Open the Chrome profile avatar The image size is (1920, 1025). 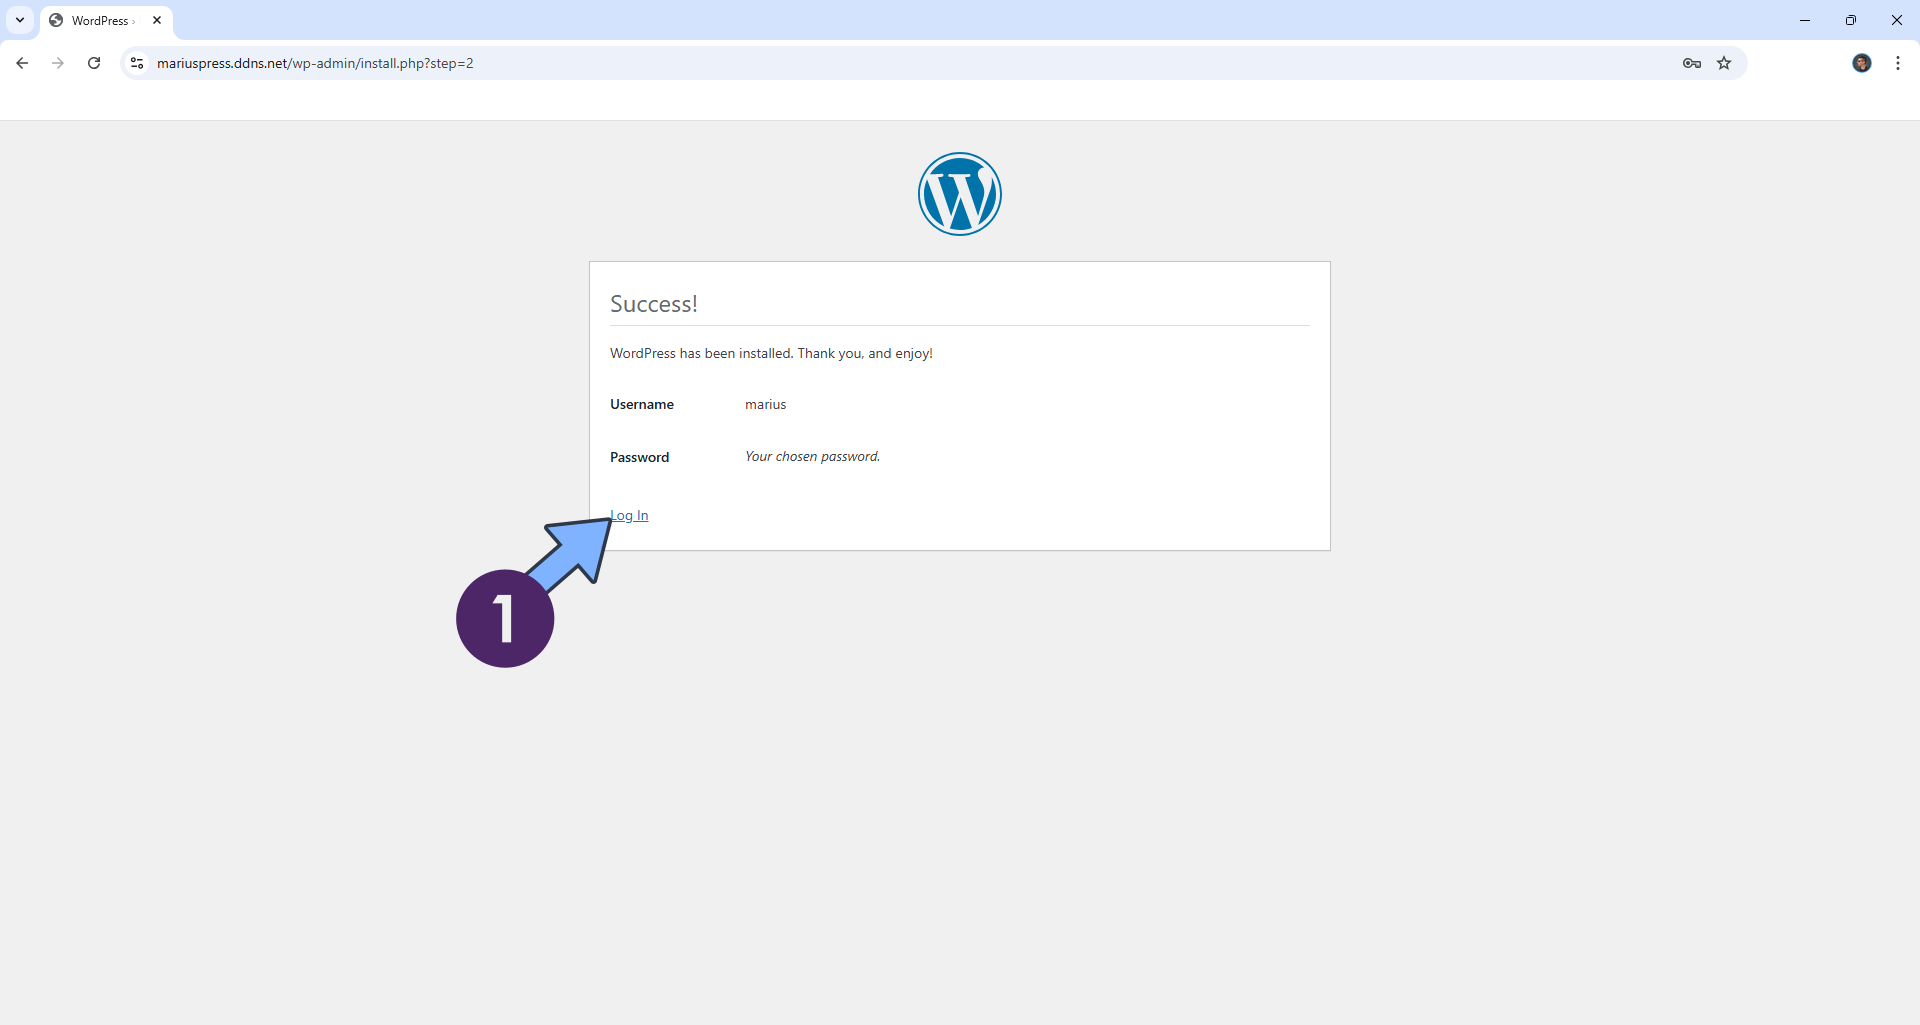tap(1862, 63)
